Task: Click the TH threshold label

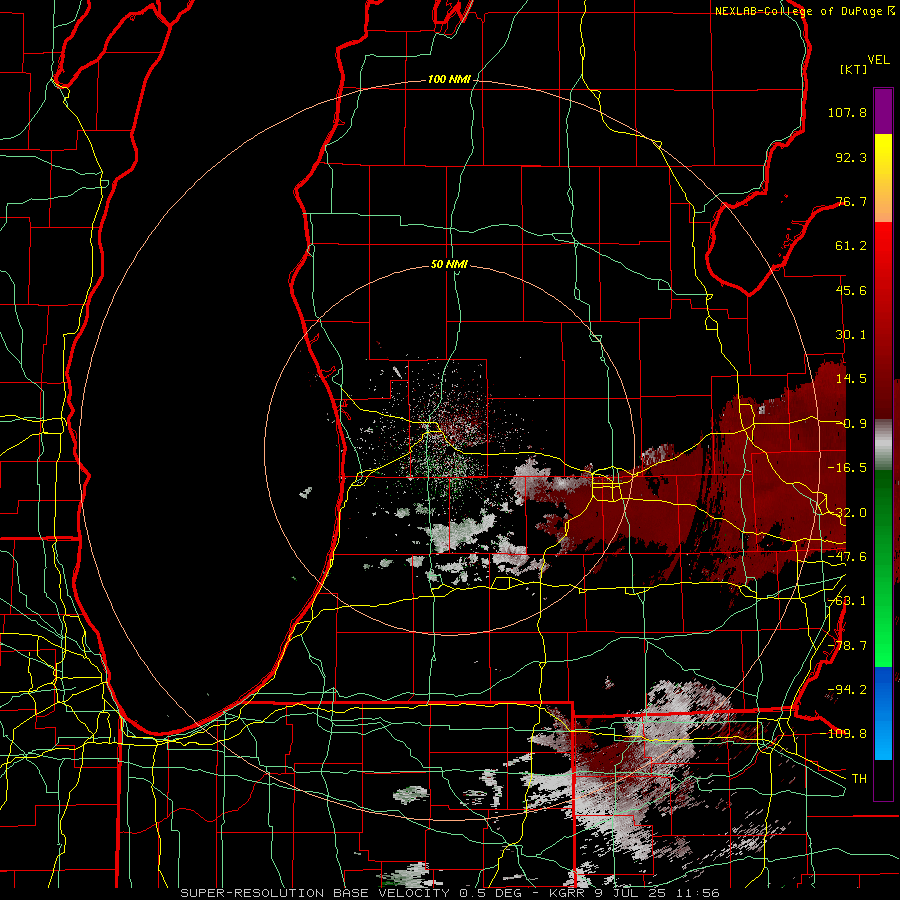Action: [859, 779]
